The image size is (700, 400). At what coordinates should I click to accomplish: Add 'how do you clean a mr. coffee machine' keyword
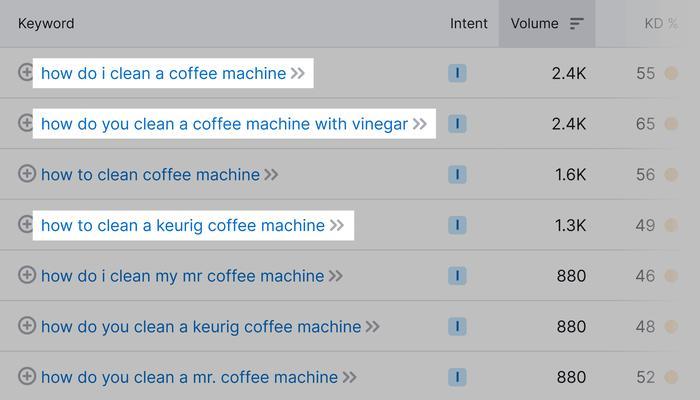click(27, 376)
